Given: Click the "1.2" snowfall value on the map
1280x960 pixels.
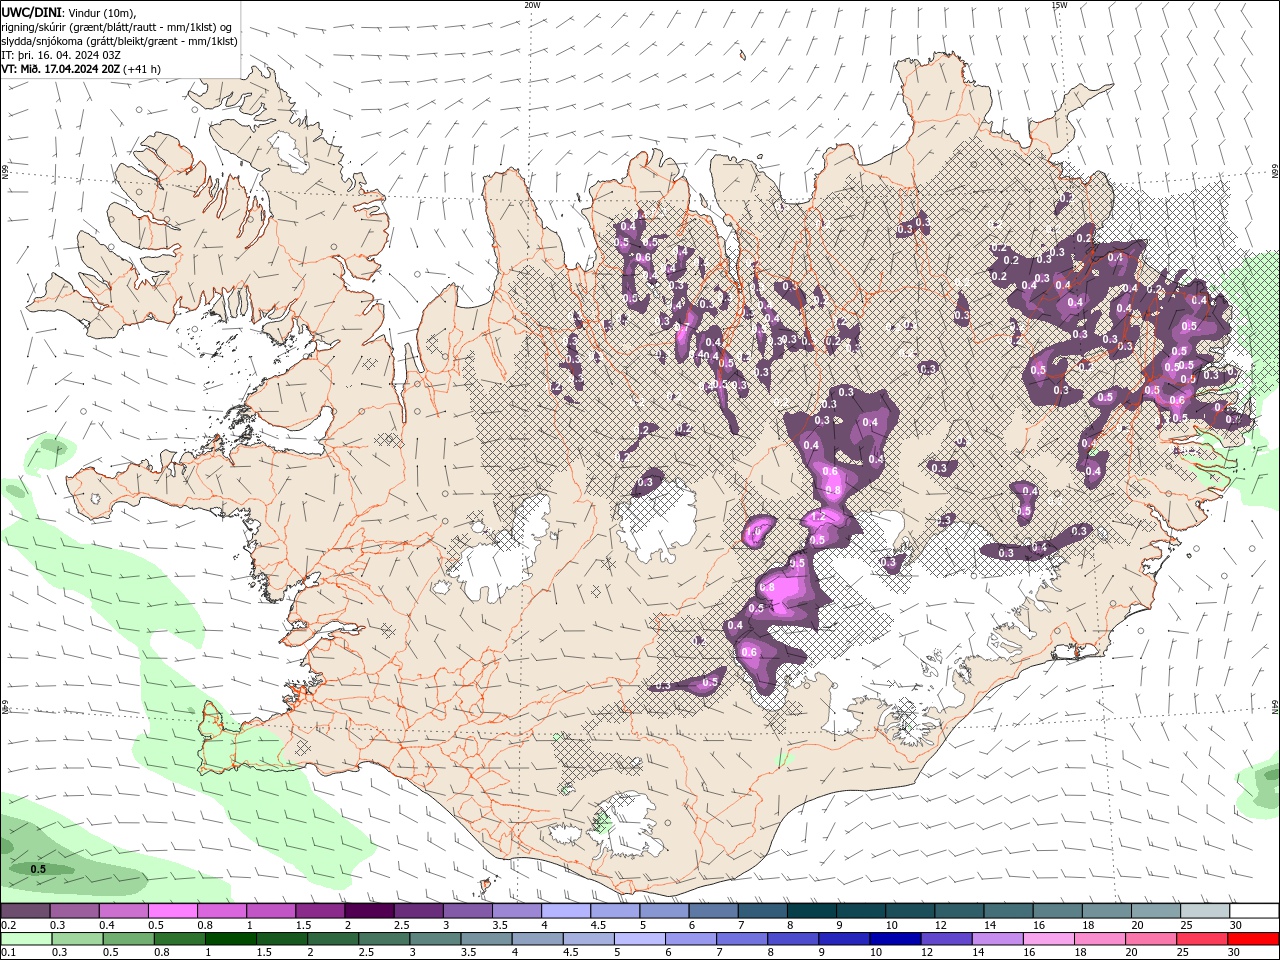Looking at the screenshot, I should coord(817,518).
